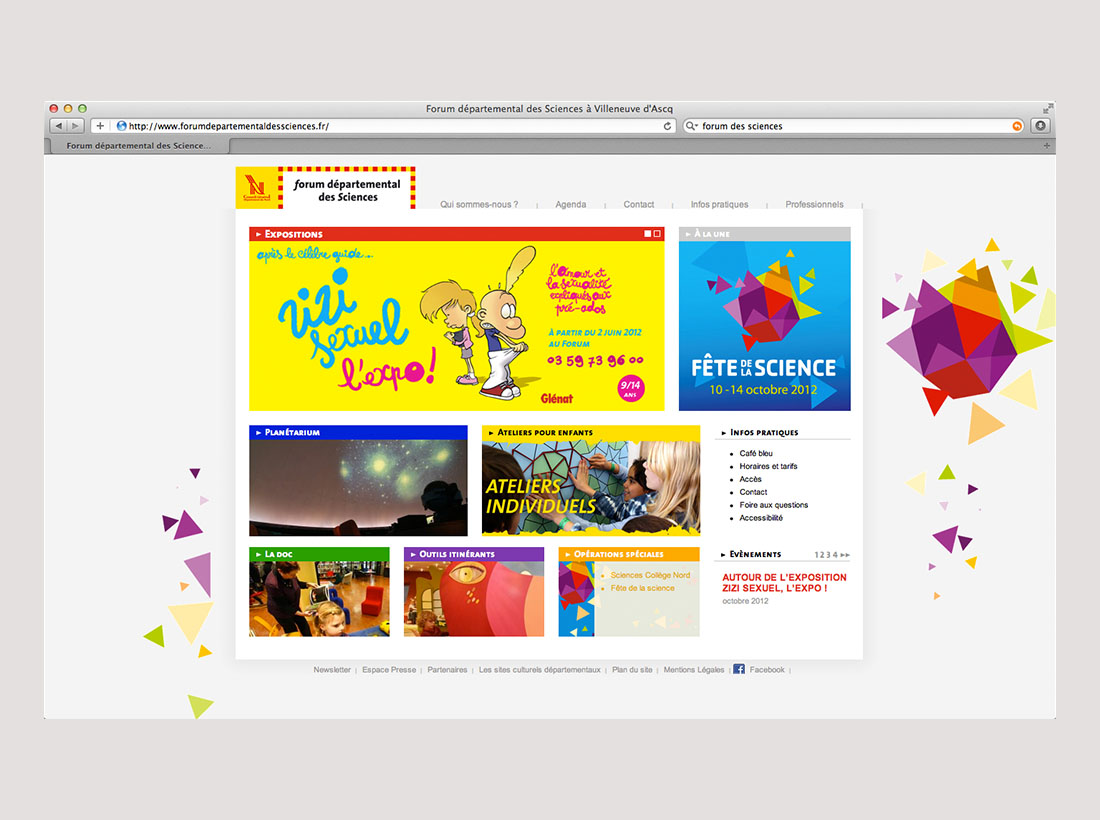Go to events page 1
The width and height of the screenshot is (1100, 820).
817,555
